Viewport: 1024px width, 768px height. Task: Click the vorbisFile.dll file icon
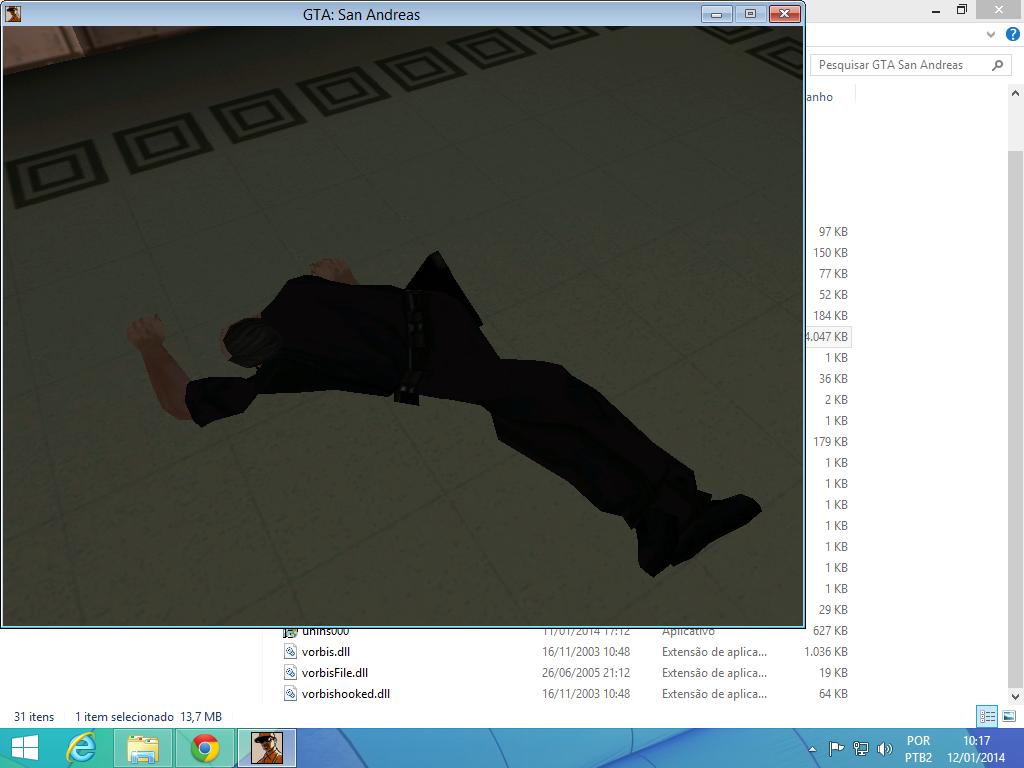291,673
